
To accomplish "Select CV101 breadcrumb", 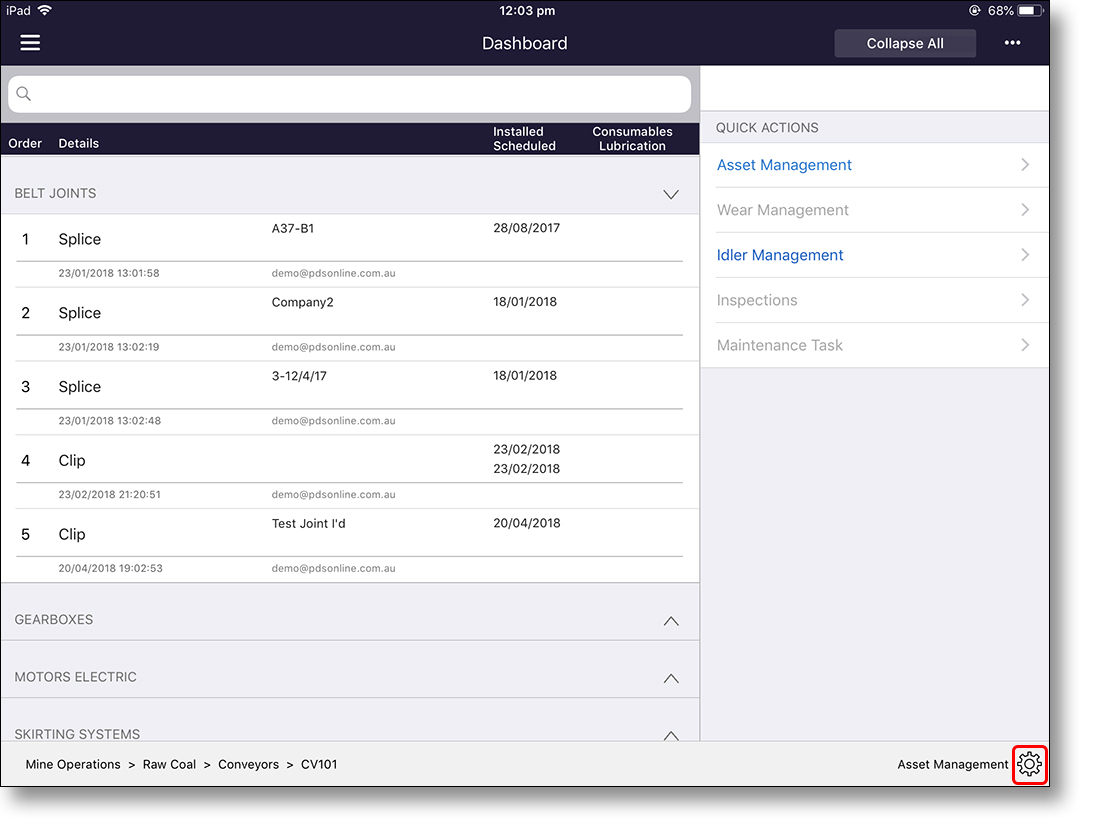I will click(319, 765).
